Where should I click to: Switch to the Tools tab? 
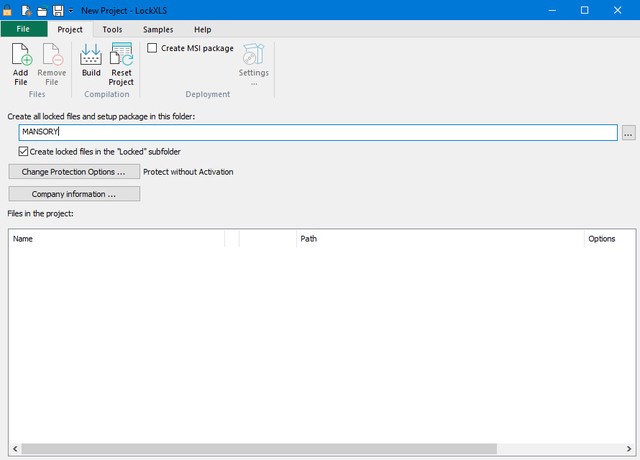click(112, 30)
